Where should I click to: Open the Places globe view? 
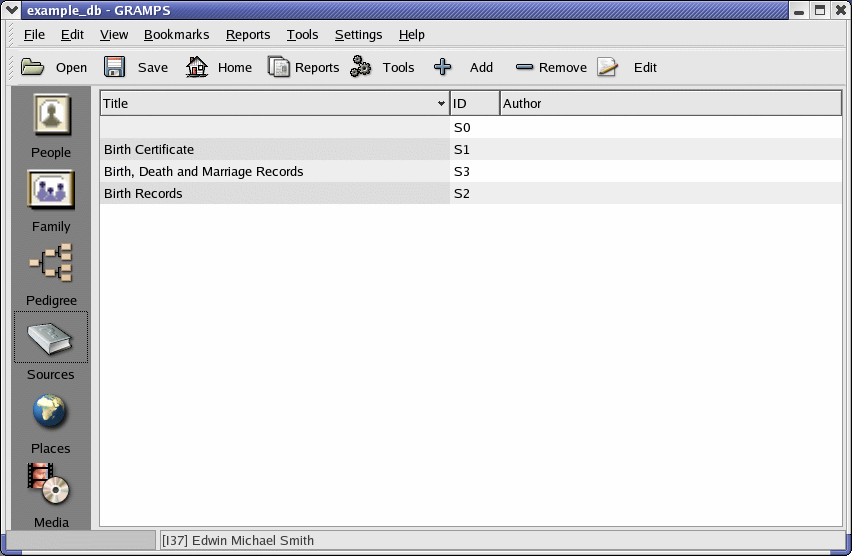point(51,412)
